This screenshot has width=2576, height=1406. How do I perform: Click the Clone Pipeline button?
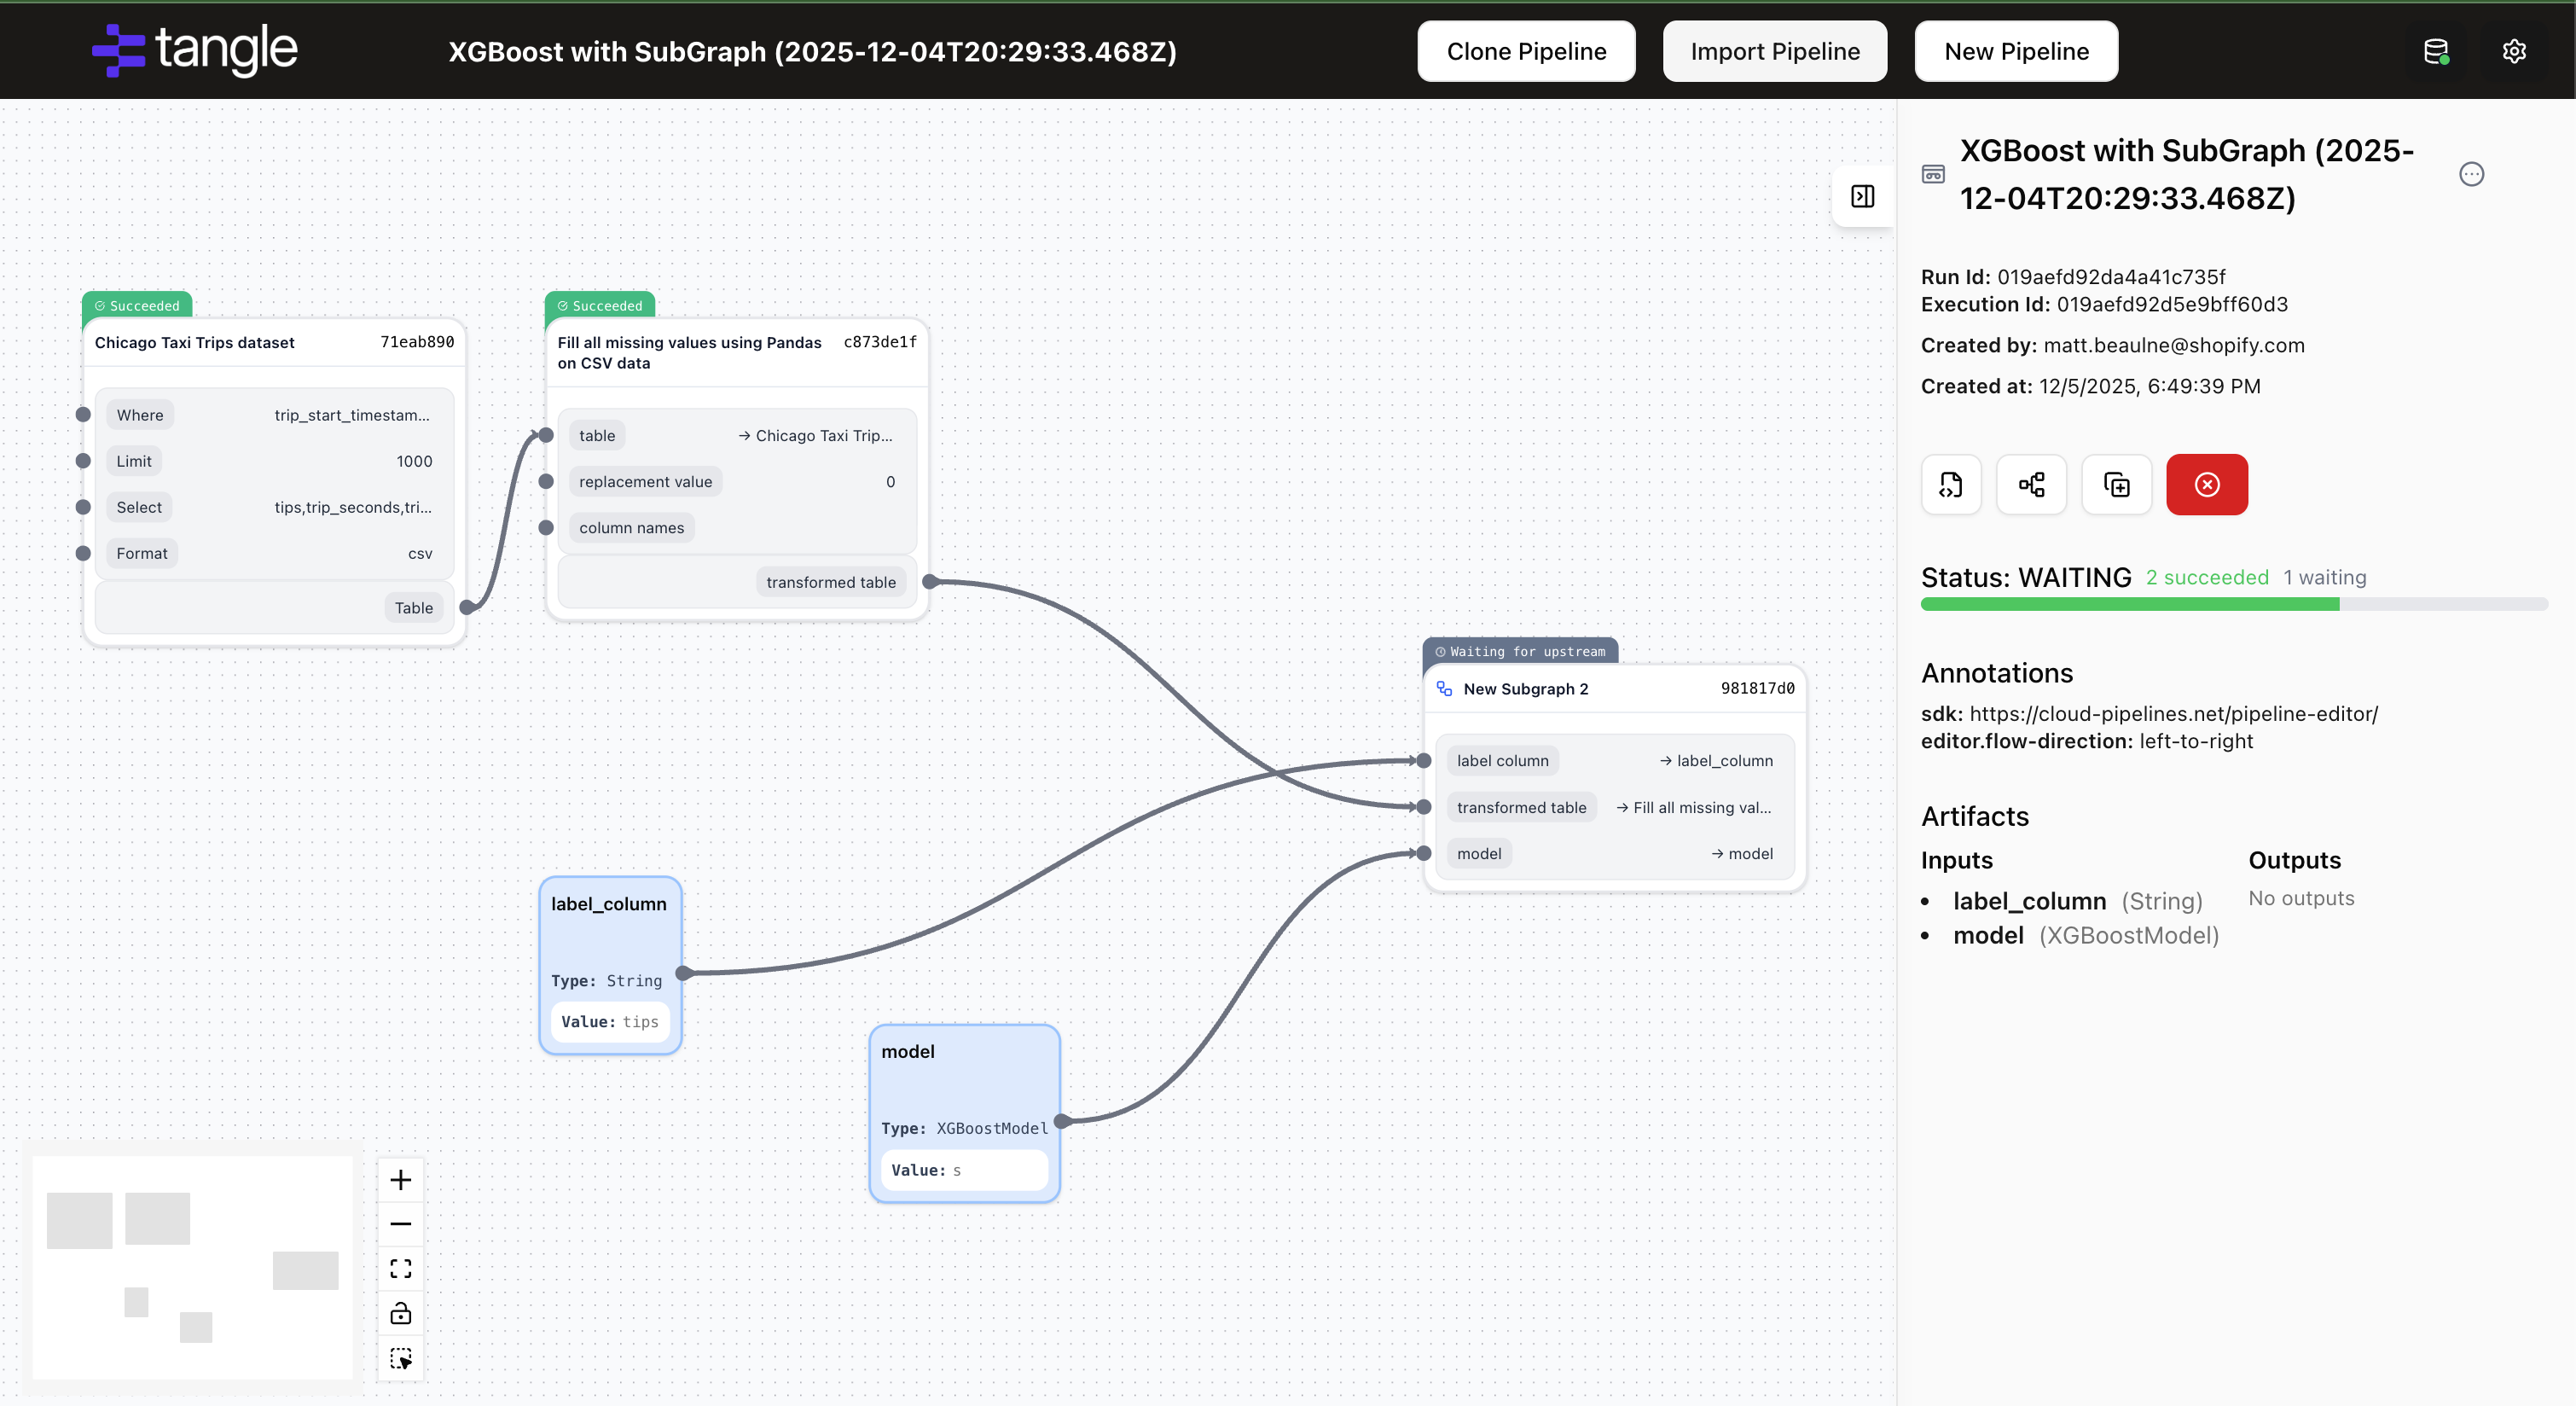pyautogui.click(x=1526, y=51)
